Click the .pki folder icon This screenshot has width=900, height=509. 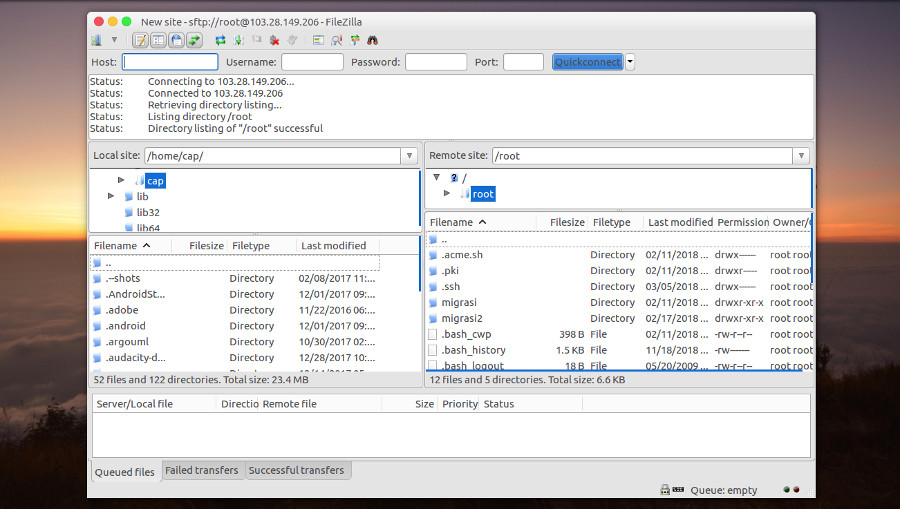click(x=433, y=271)
